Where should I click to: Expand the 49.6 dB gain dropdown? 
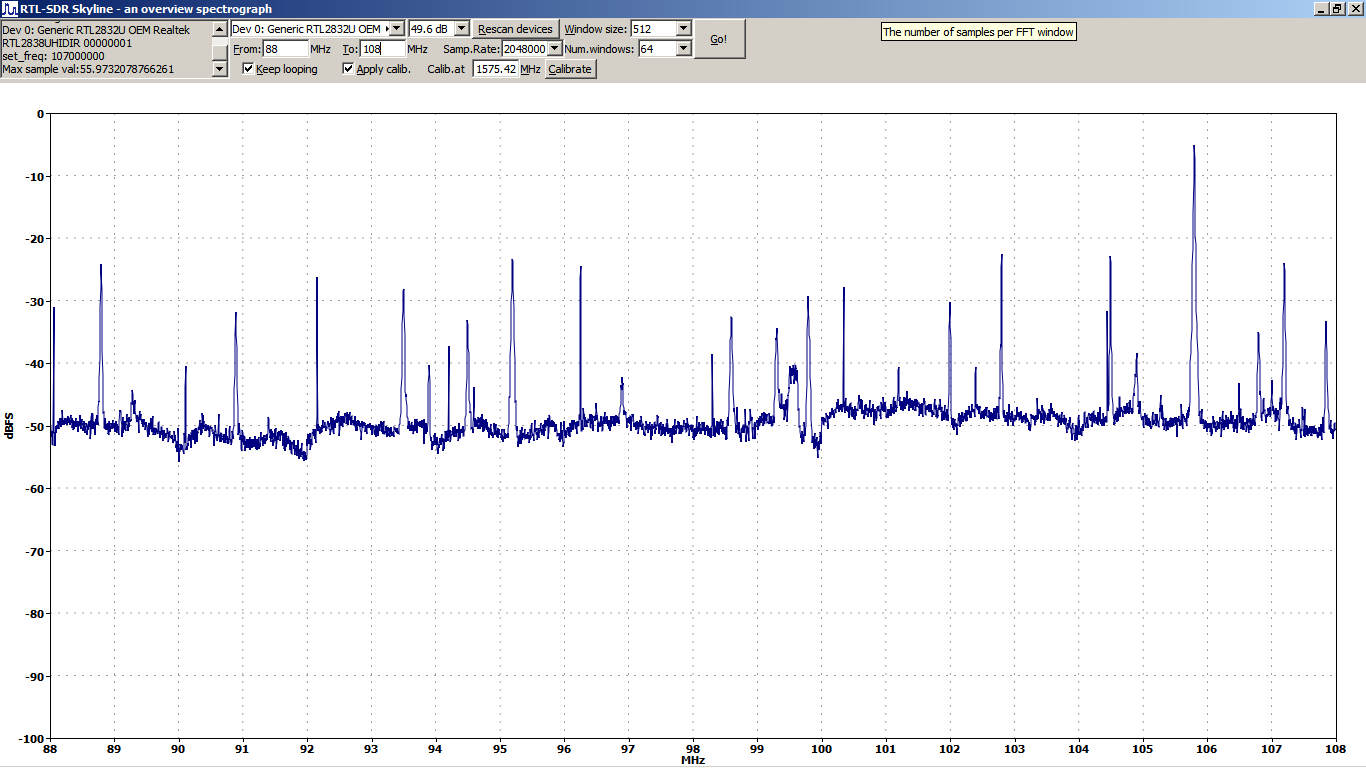(461, 29)
